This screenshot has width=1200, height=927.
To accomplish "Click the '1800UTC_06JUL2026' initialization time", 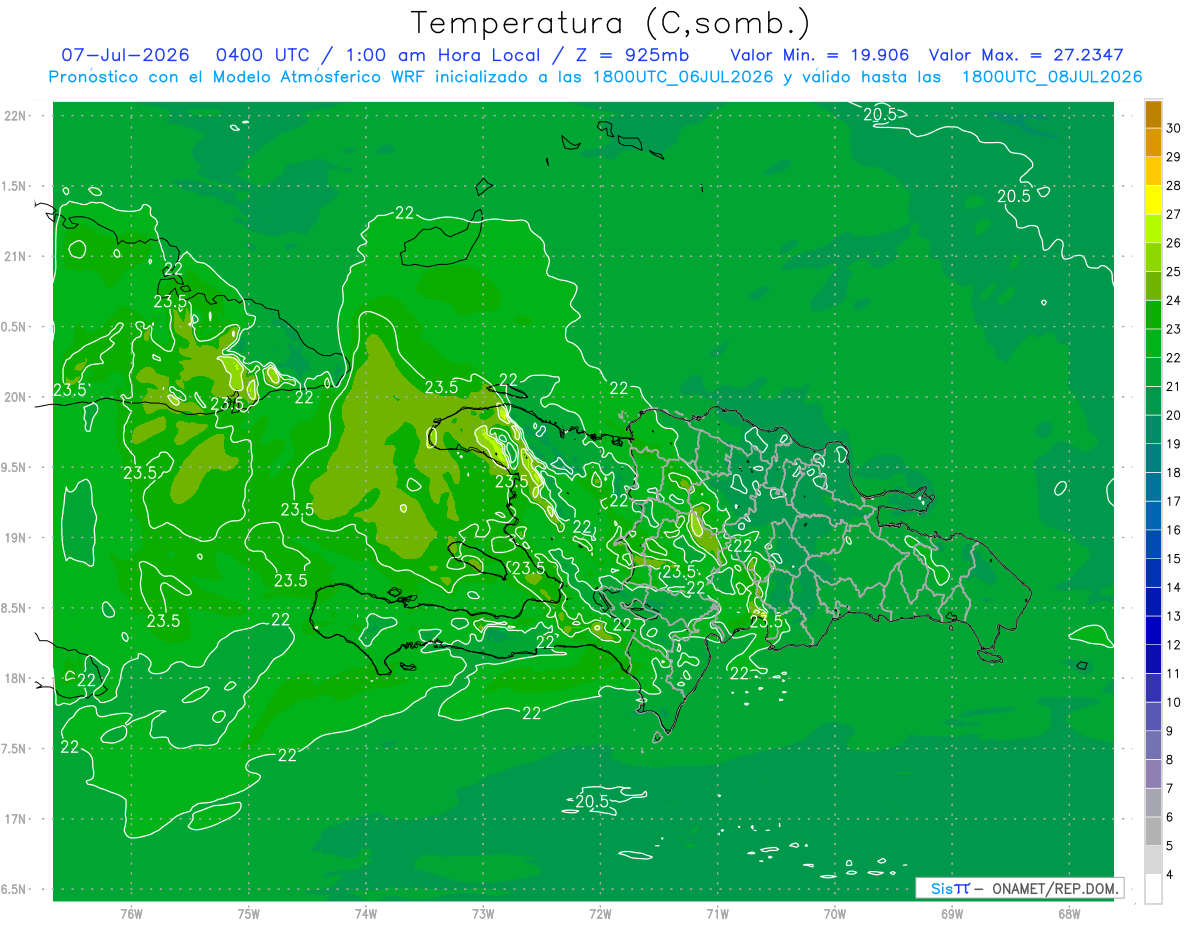I will (682, 77).
